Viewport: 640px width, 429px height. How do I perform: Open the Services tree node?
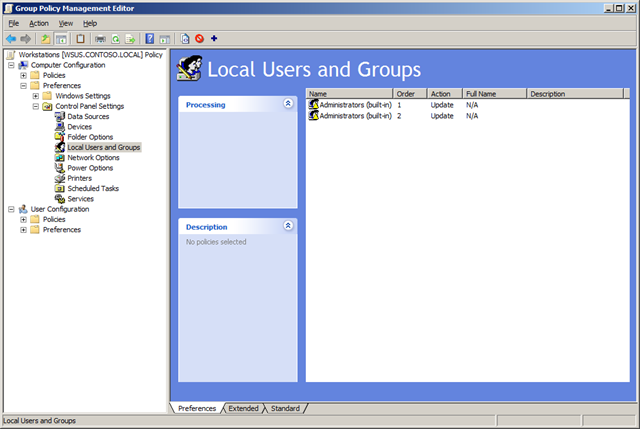(80, 199)
